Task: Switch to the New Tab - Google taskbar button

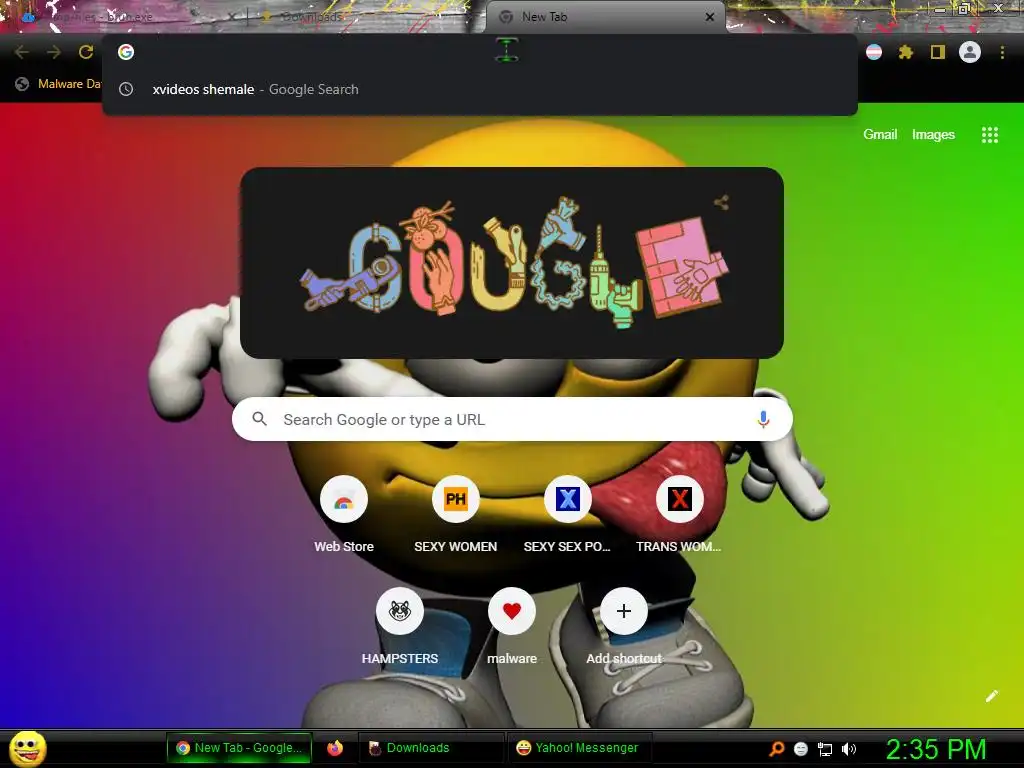Action: point(239,748)
